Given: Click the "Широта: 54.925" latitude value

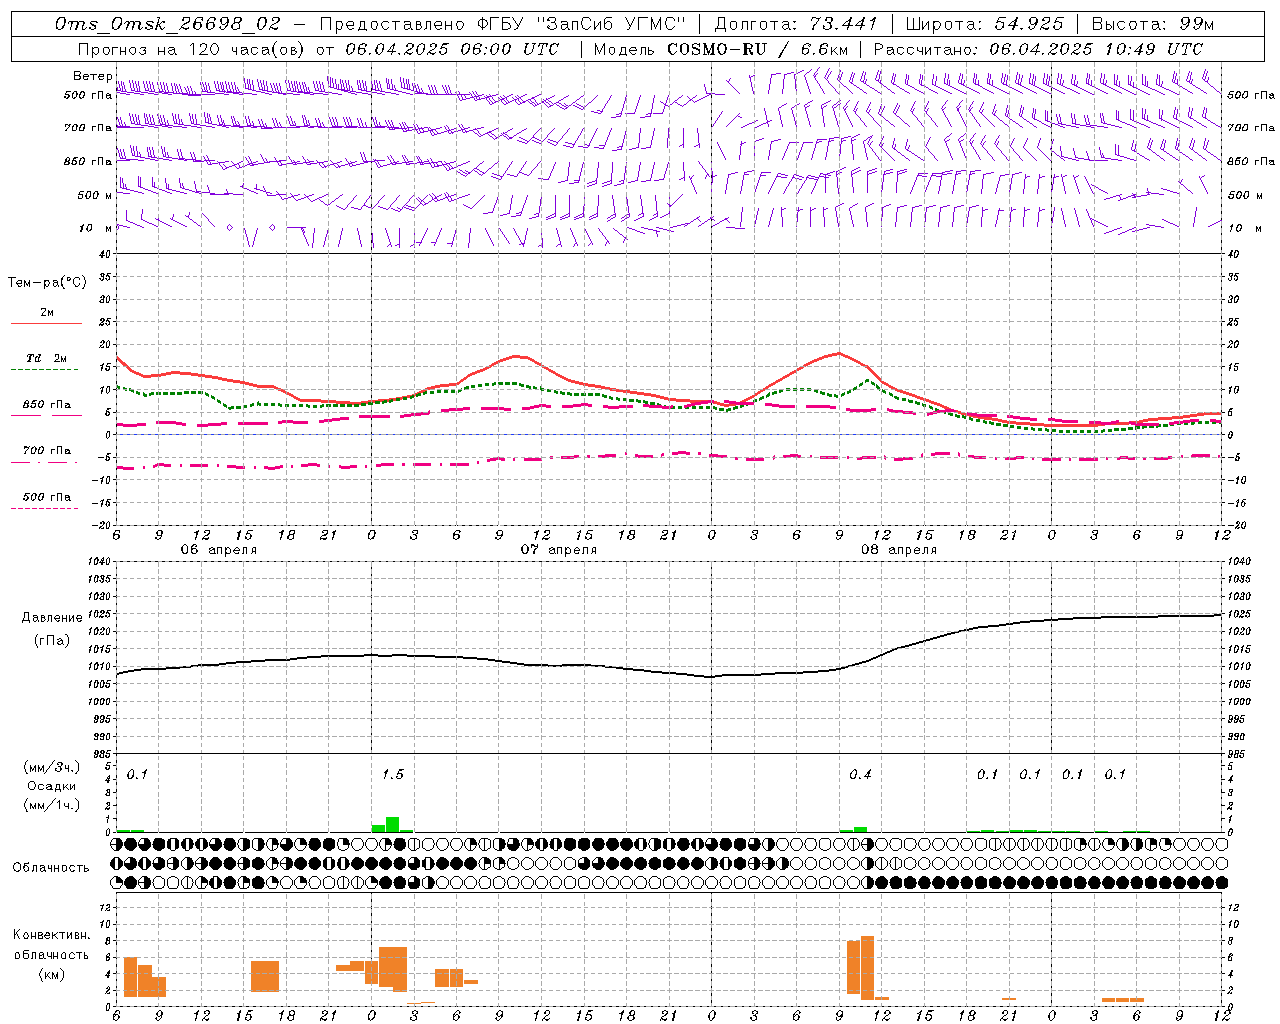Looking at the screenshot, I should (984, 24).
